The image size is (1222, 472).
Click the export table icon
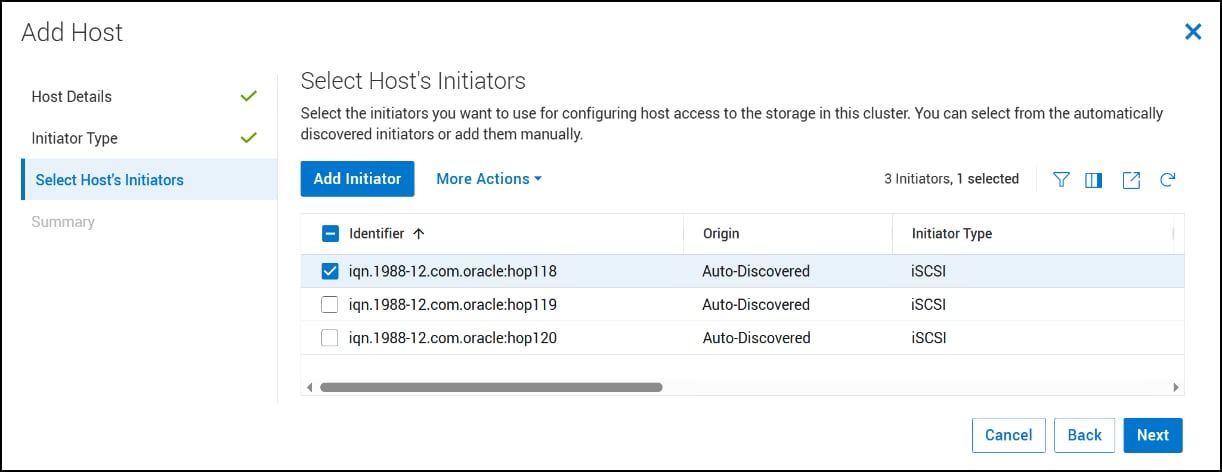[x=1131, y=180]
